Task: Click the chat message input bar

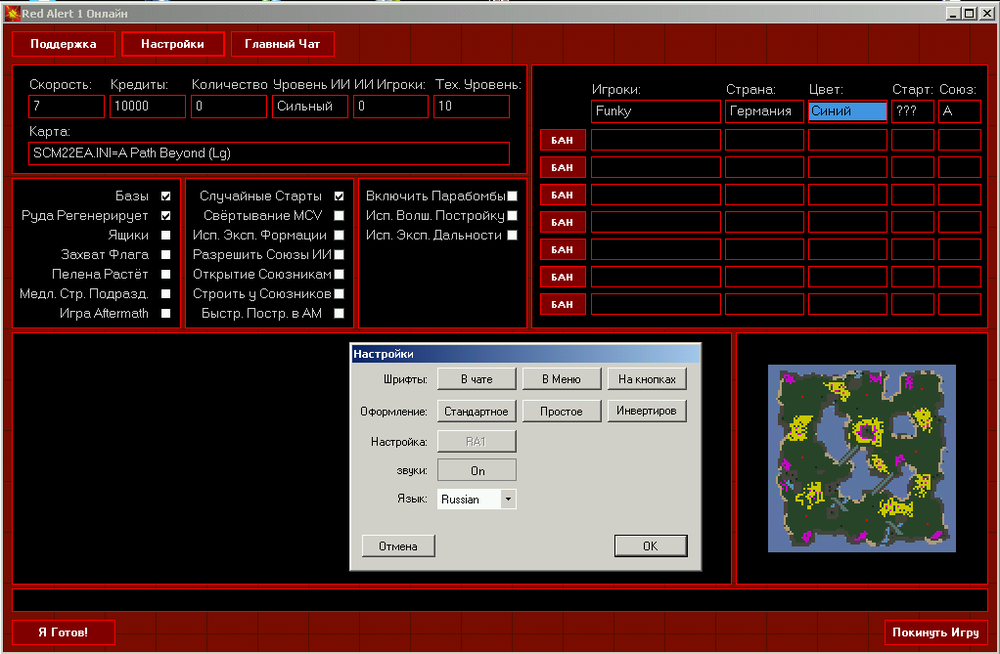Action: click(x=499, y=600)
